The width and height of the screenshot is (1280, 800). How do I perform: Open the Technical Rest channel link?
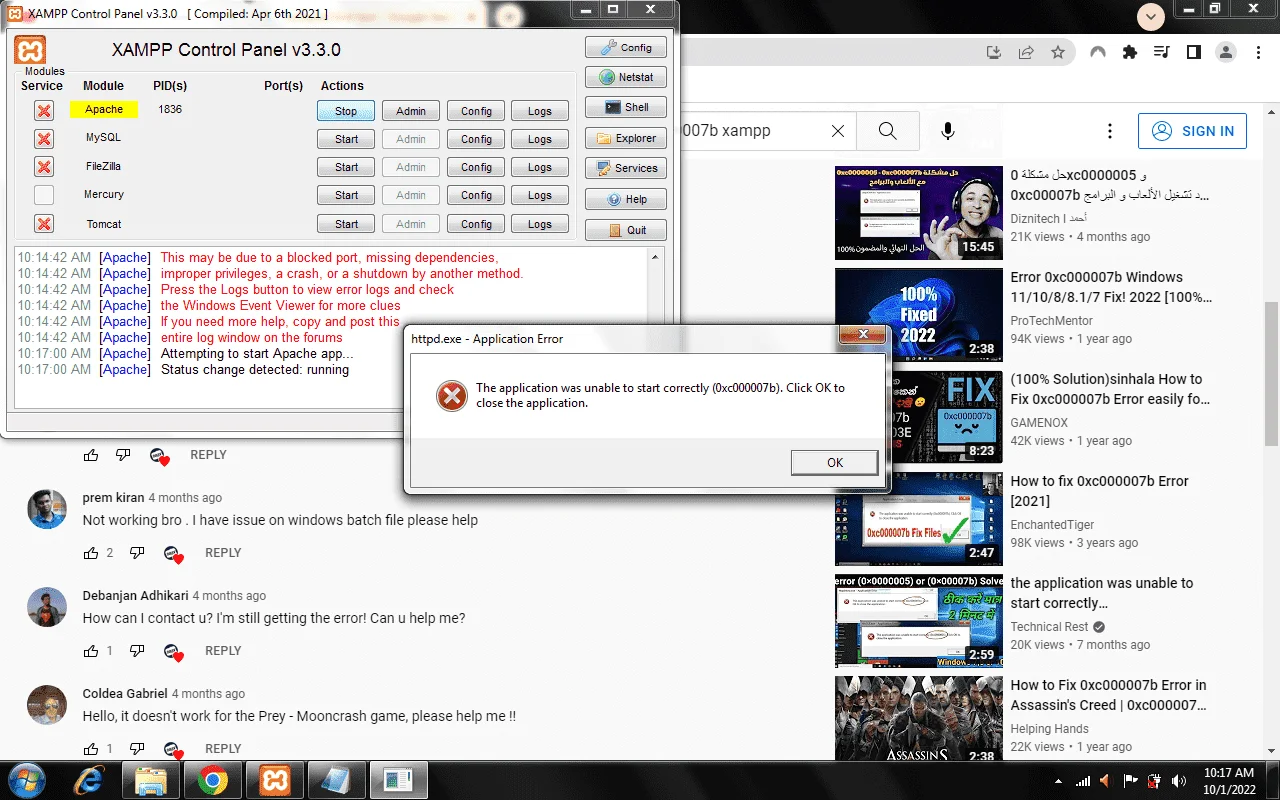(x=1049, y=627)
